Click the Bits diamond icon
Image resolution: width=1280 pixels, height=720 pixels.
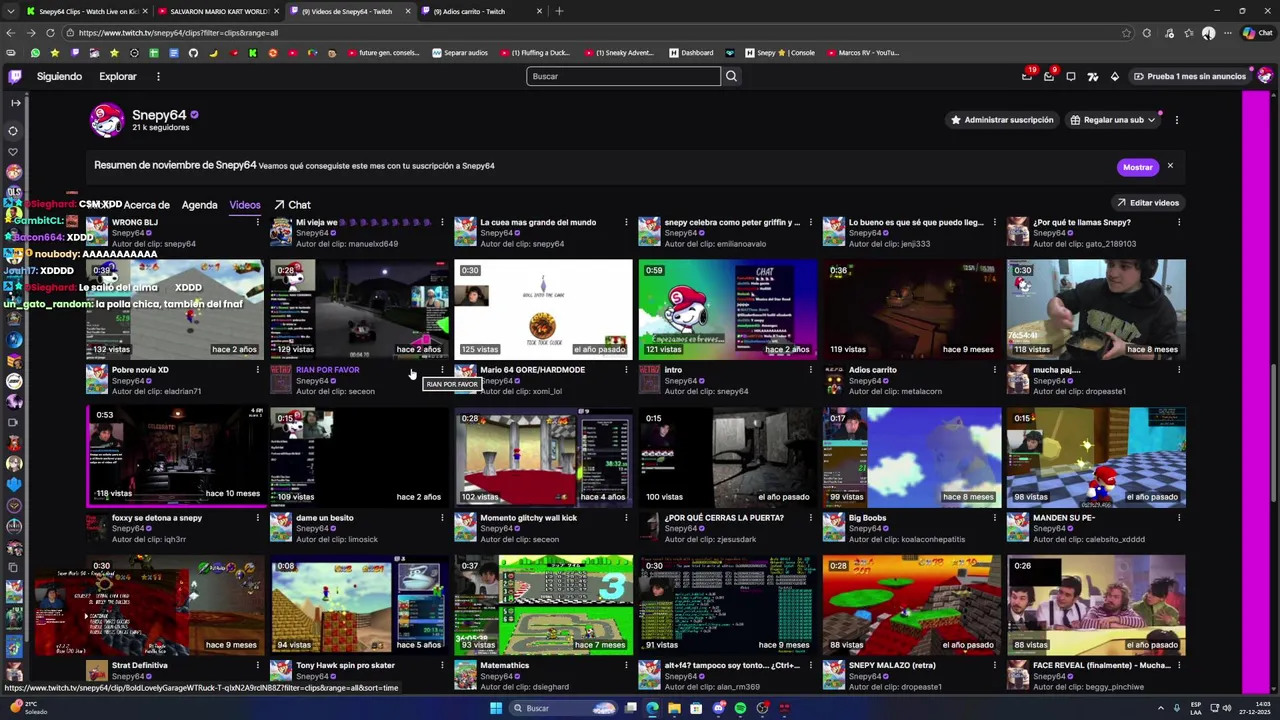(1115, 76)
